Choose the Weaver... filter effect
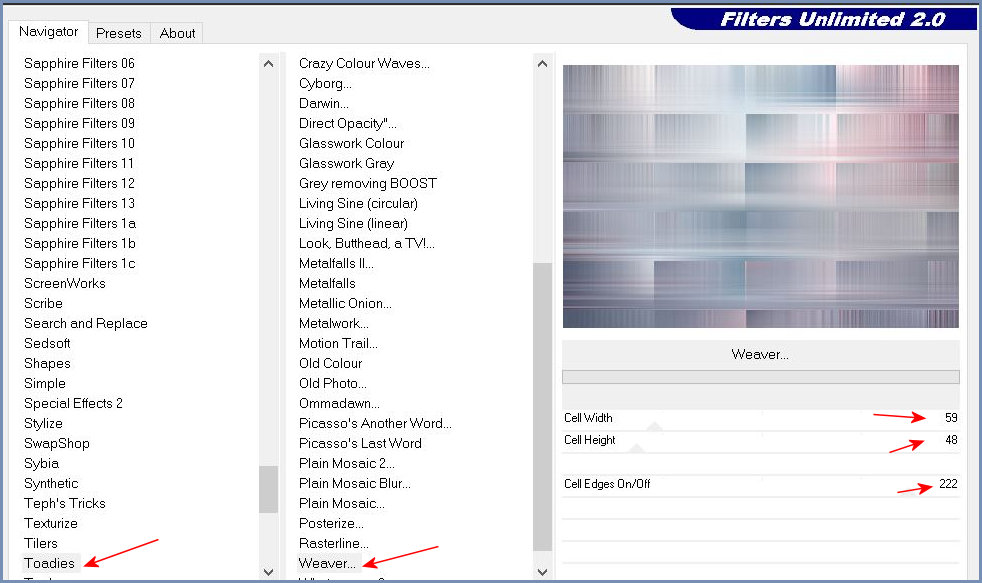Image resolution: width=982 pixels, height=583 pixels. [327, 563]
